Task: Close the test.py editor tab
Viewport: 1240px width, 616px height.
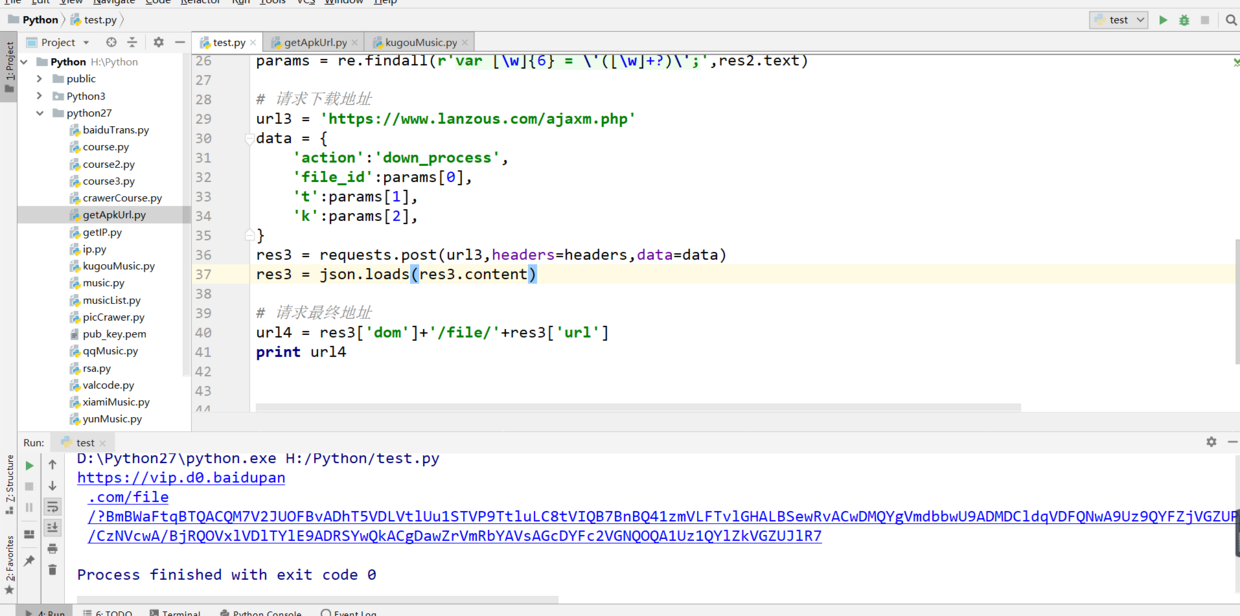Action: coord(253,43)
